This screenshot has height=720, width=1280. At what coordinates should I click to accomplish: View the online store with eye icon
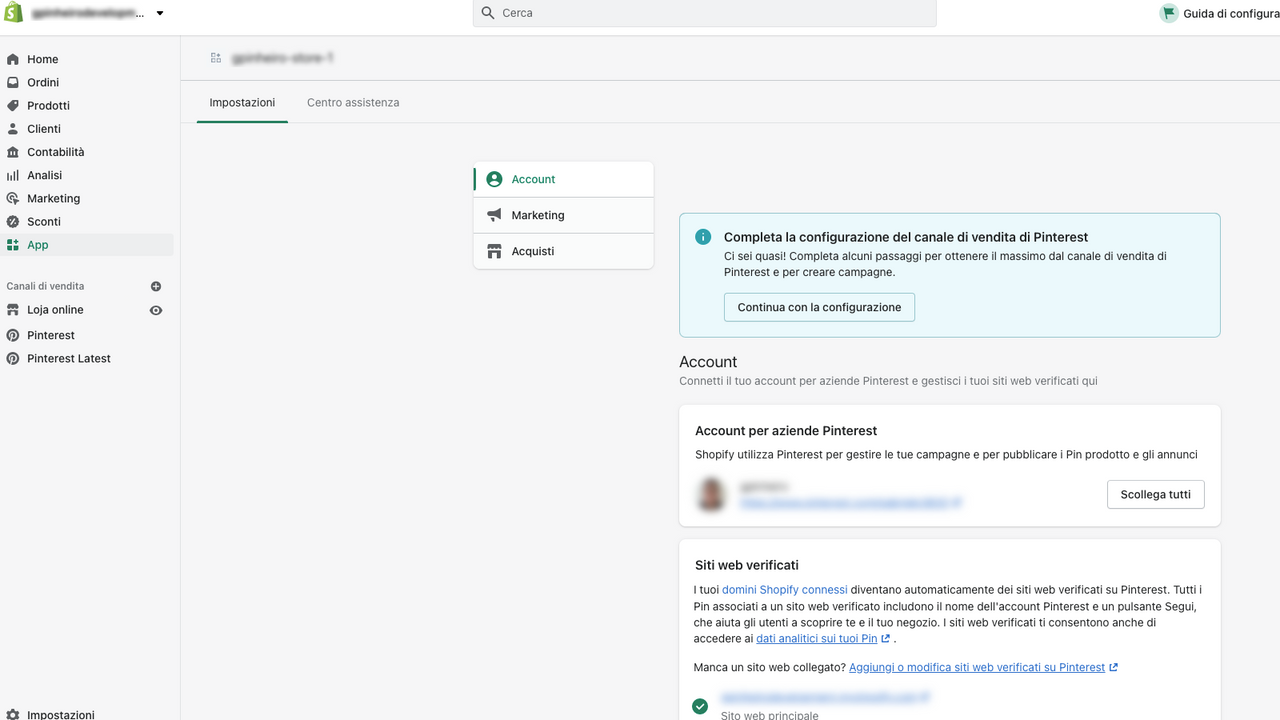click(156, 310)
